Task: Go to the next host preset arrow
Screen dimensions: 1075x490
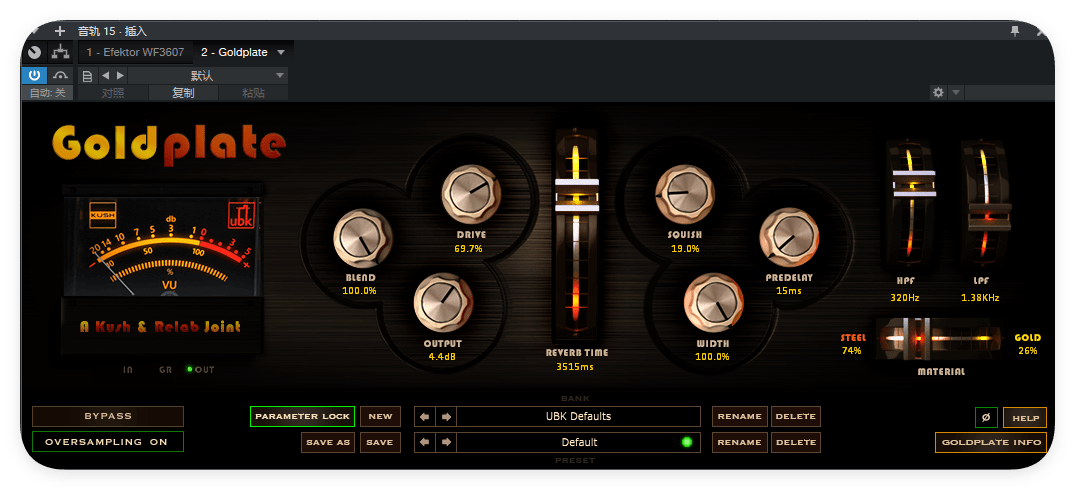Action: pos(120,75)
